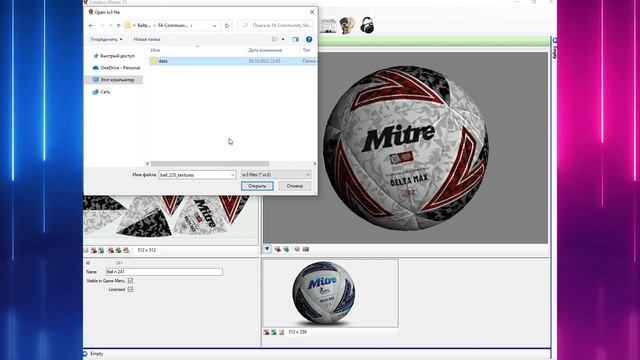
Task: Open the rx3 files type filter
Action: pos(276,175)
